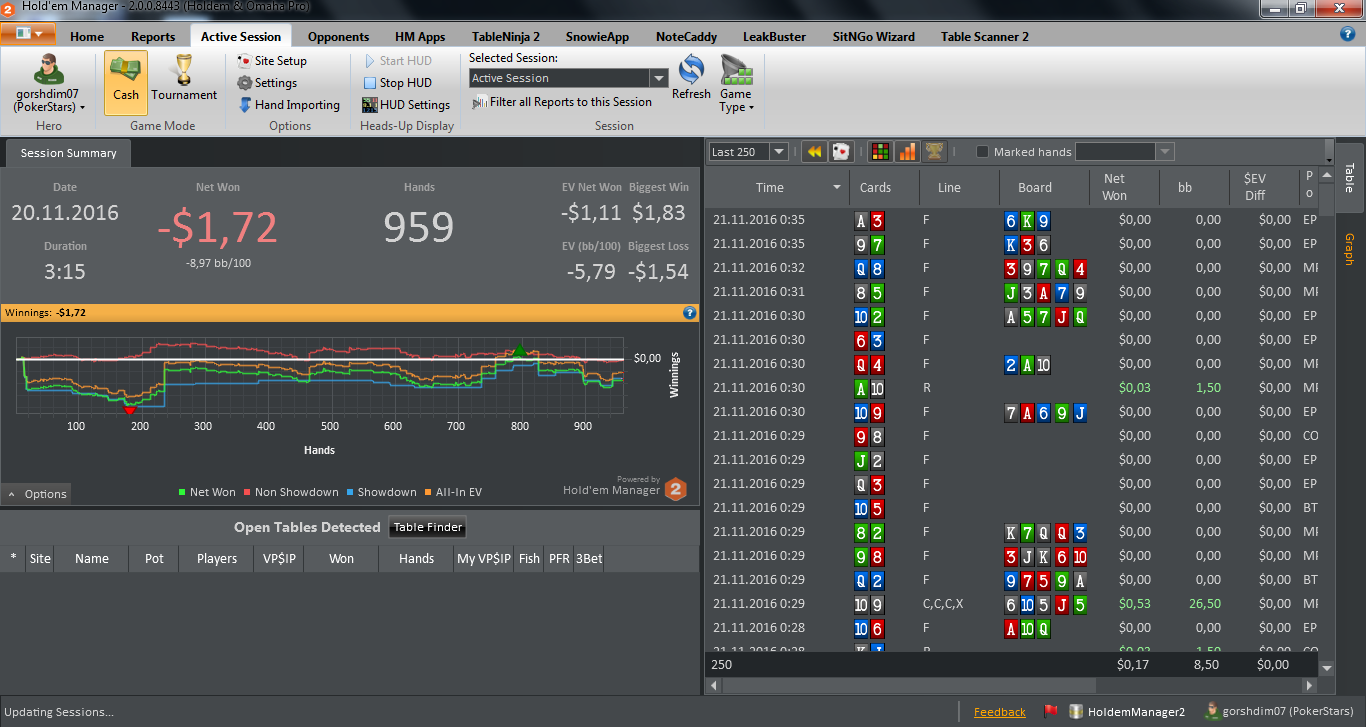Select Tournament game mode
The height and width of the screenshot is (727, 1366).
[184, 79]
